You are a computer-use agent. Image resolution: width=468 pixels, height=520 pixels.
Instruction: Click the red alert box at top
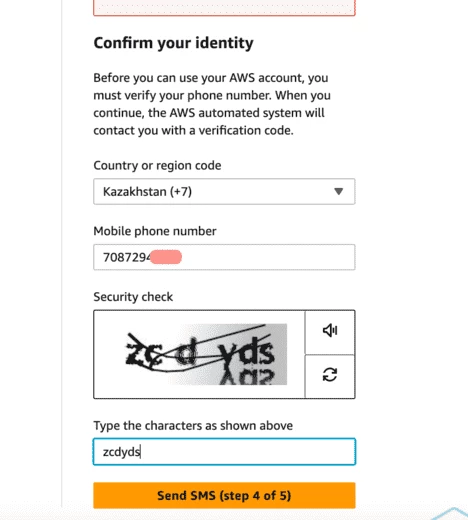coord(224,7)
